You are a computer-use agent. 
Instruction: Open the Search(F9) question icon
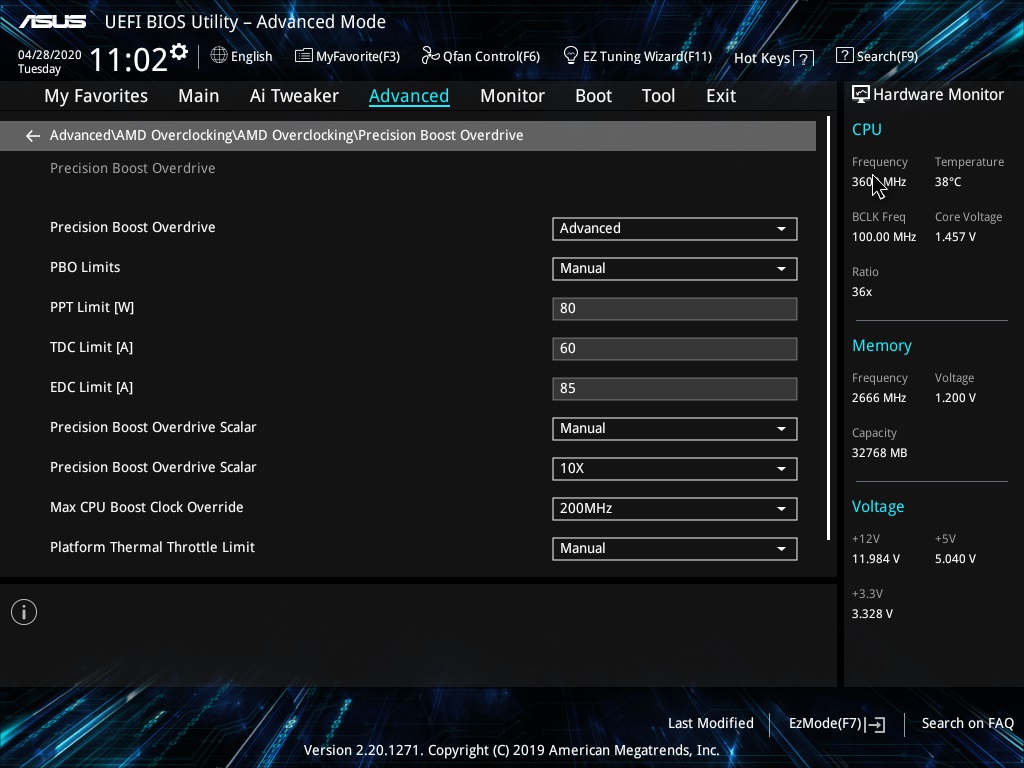click(844, 56)
